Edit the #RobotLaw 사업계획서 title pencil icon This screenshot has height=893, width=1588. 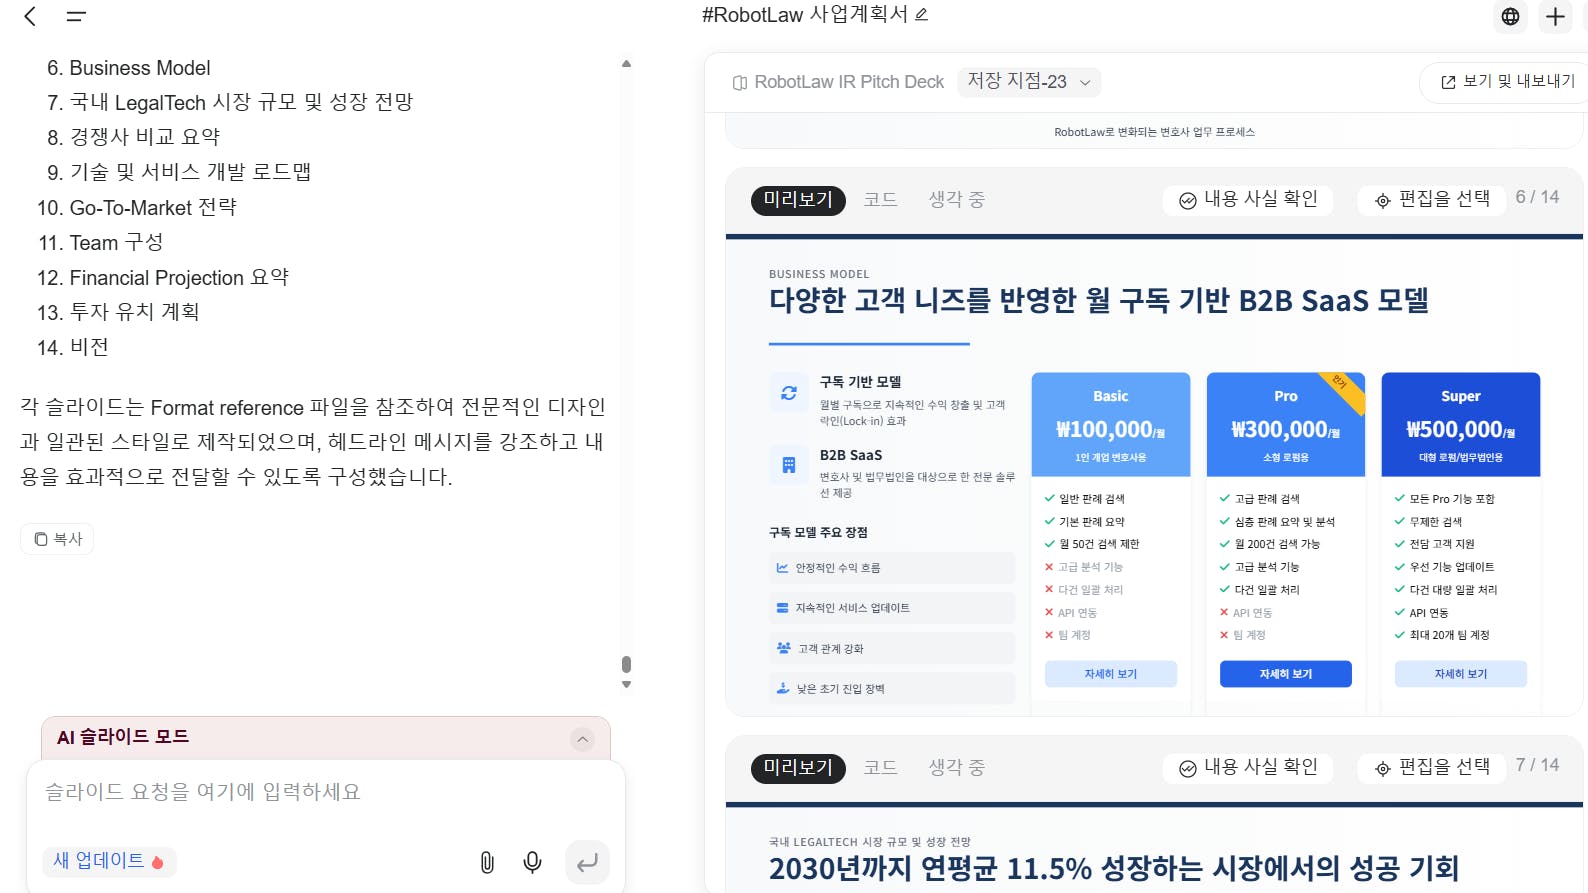click(922, 15)
